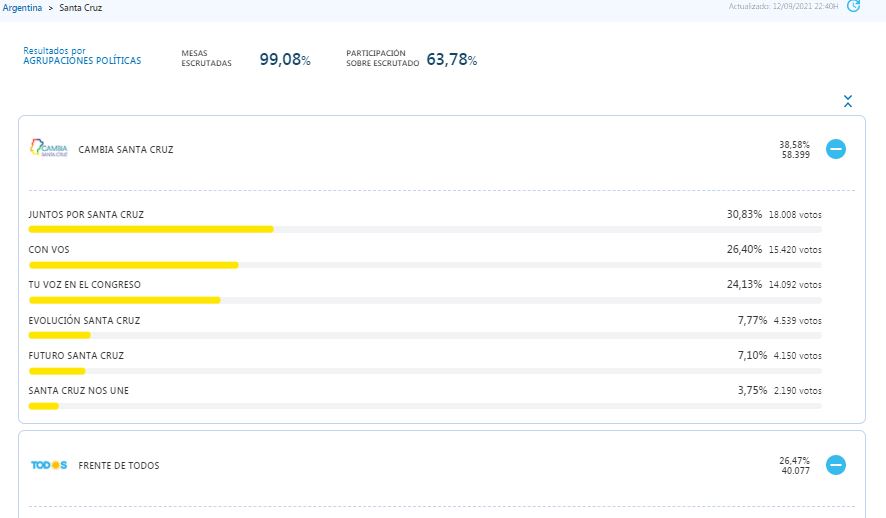Click the Con Vos yellow progress bar
886x518 pixels.
pyautogui.click(x=133, y=265)
